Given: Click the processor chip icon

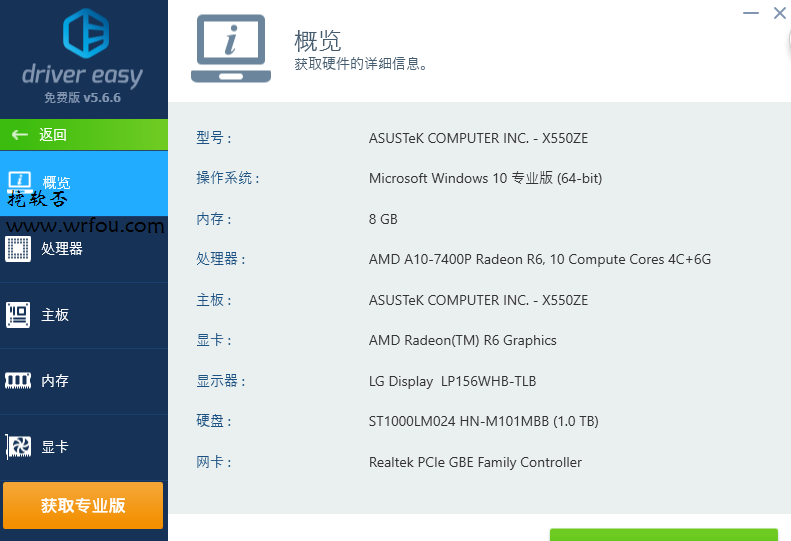Looking at the screenshot, I should pyautogui.click(x=18, y=249).
